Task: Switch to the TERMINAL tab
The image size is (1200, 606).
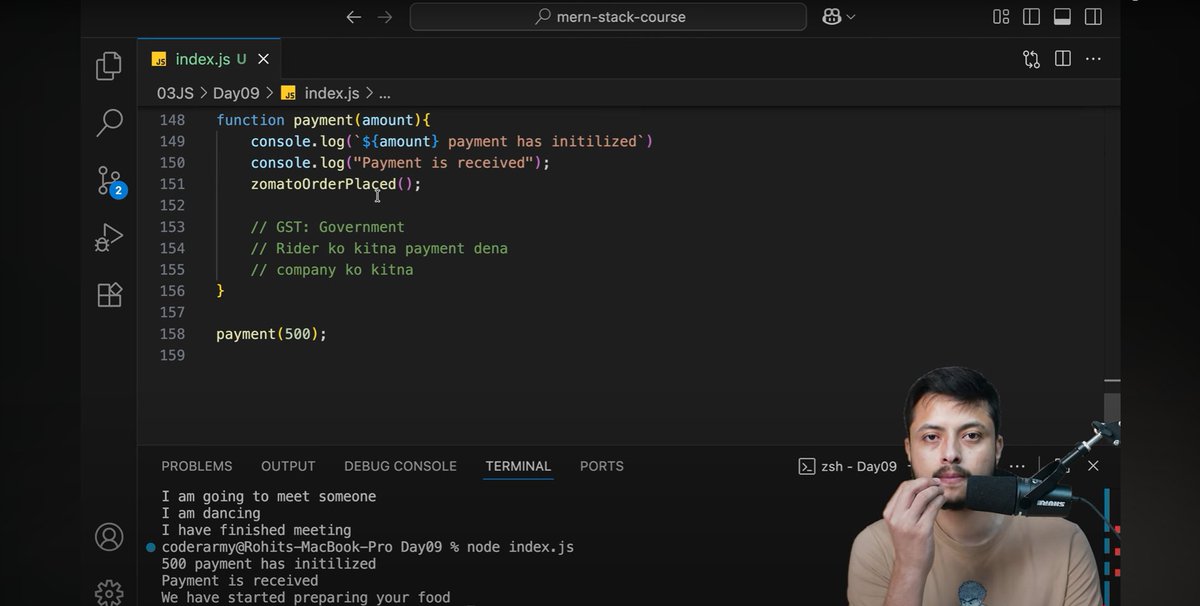Action: 518,466
